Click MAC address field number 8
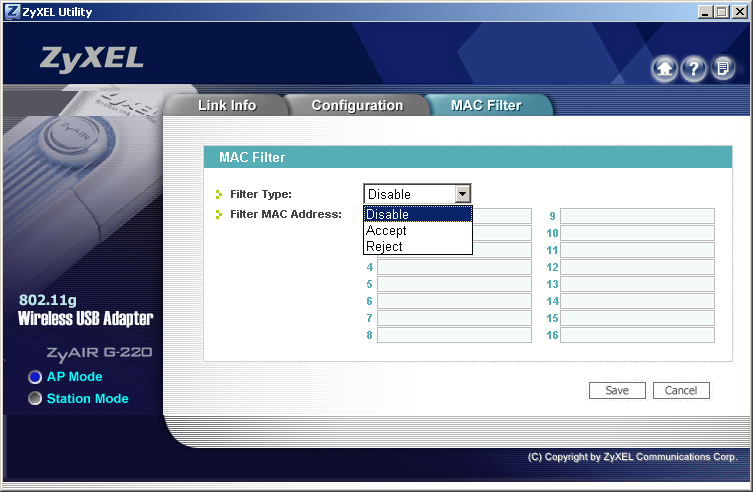Screen dimensions: 753x492 [454, 335]
